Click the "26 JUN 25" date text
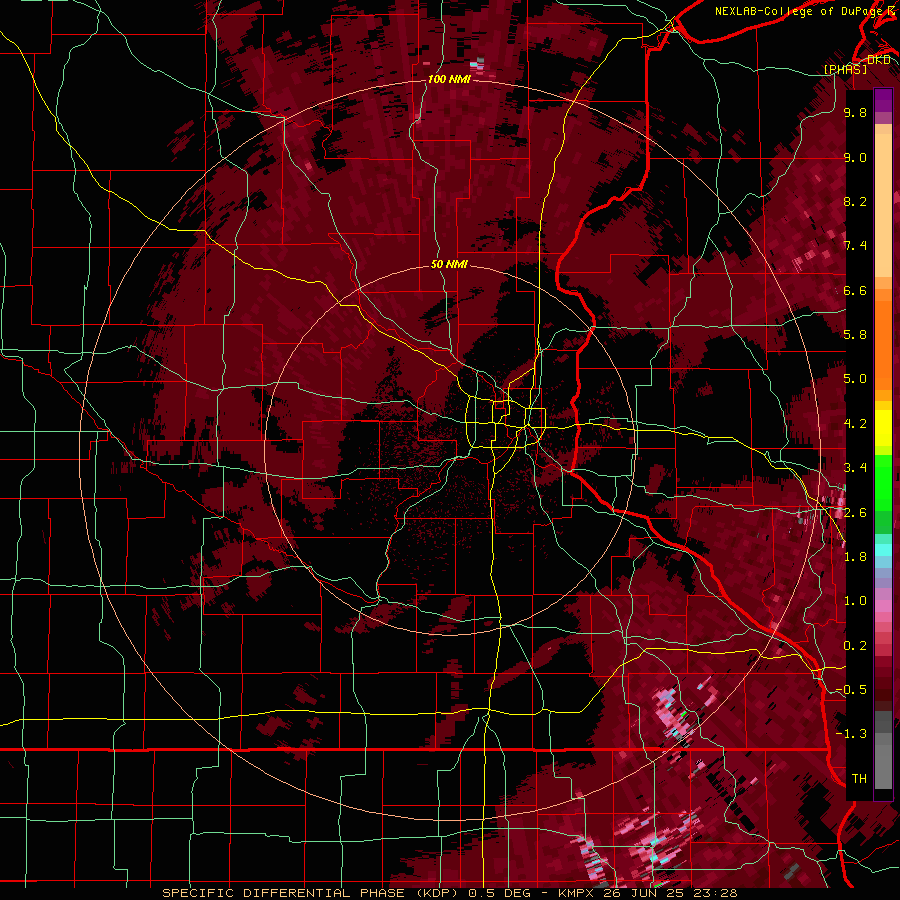Viewport: 900px width, 900px height. [645, 893]
